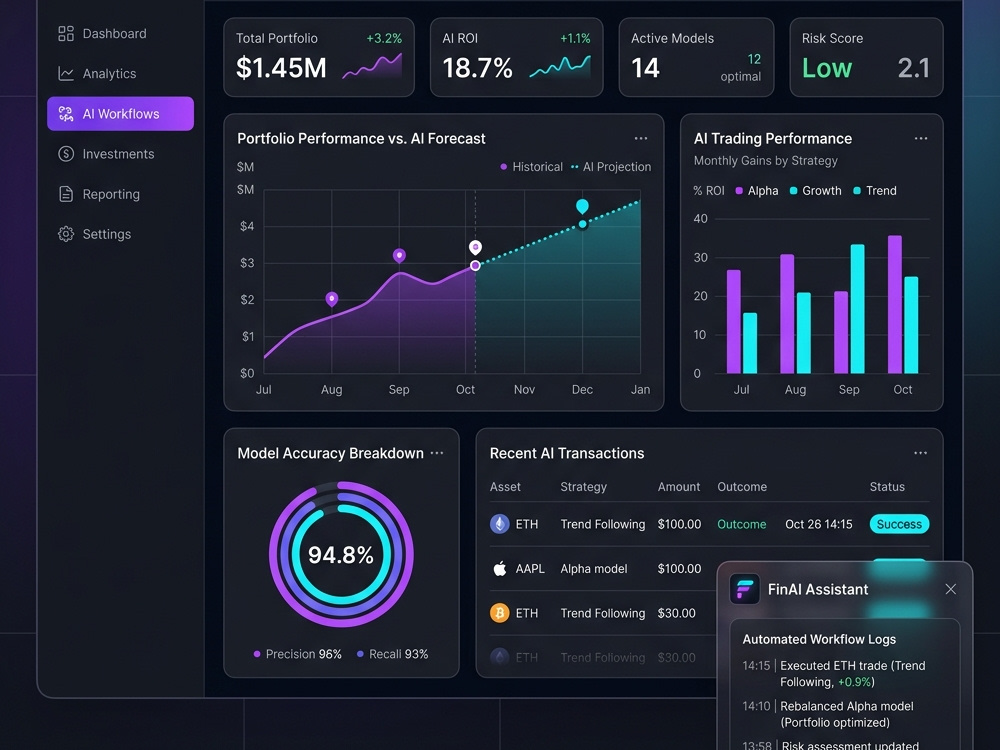1000x750 pixels.
Task: Click the FinAI Assistant logo icon
Action: [x=744, y=589]
